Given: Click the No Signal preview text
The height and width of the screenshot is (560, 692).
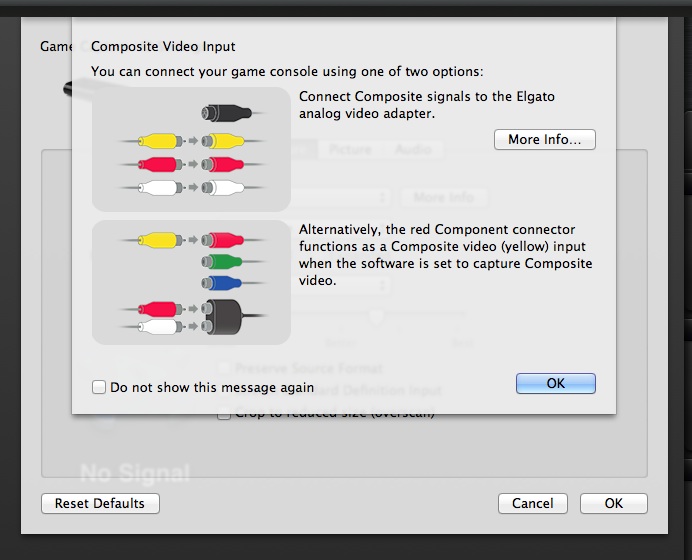Looking at the screenshot, I should pyautogui.click(x=135, y=470).
